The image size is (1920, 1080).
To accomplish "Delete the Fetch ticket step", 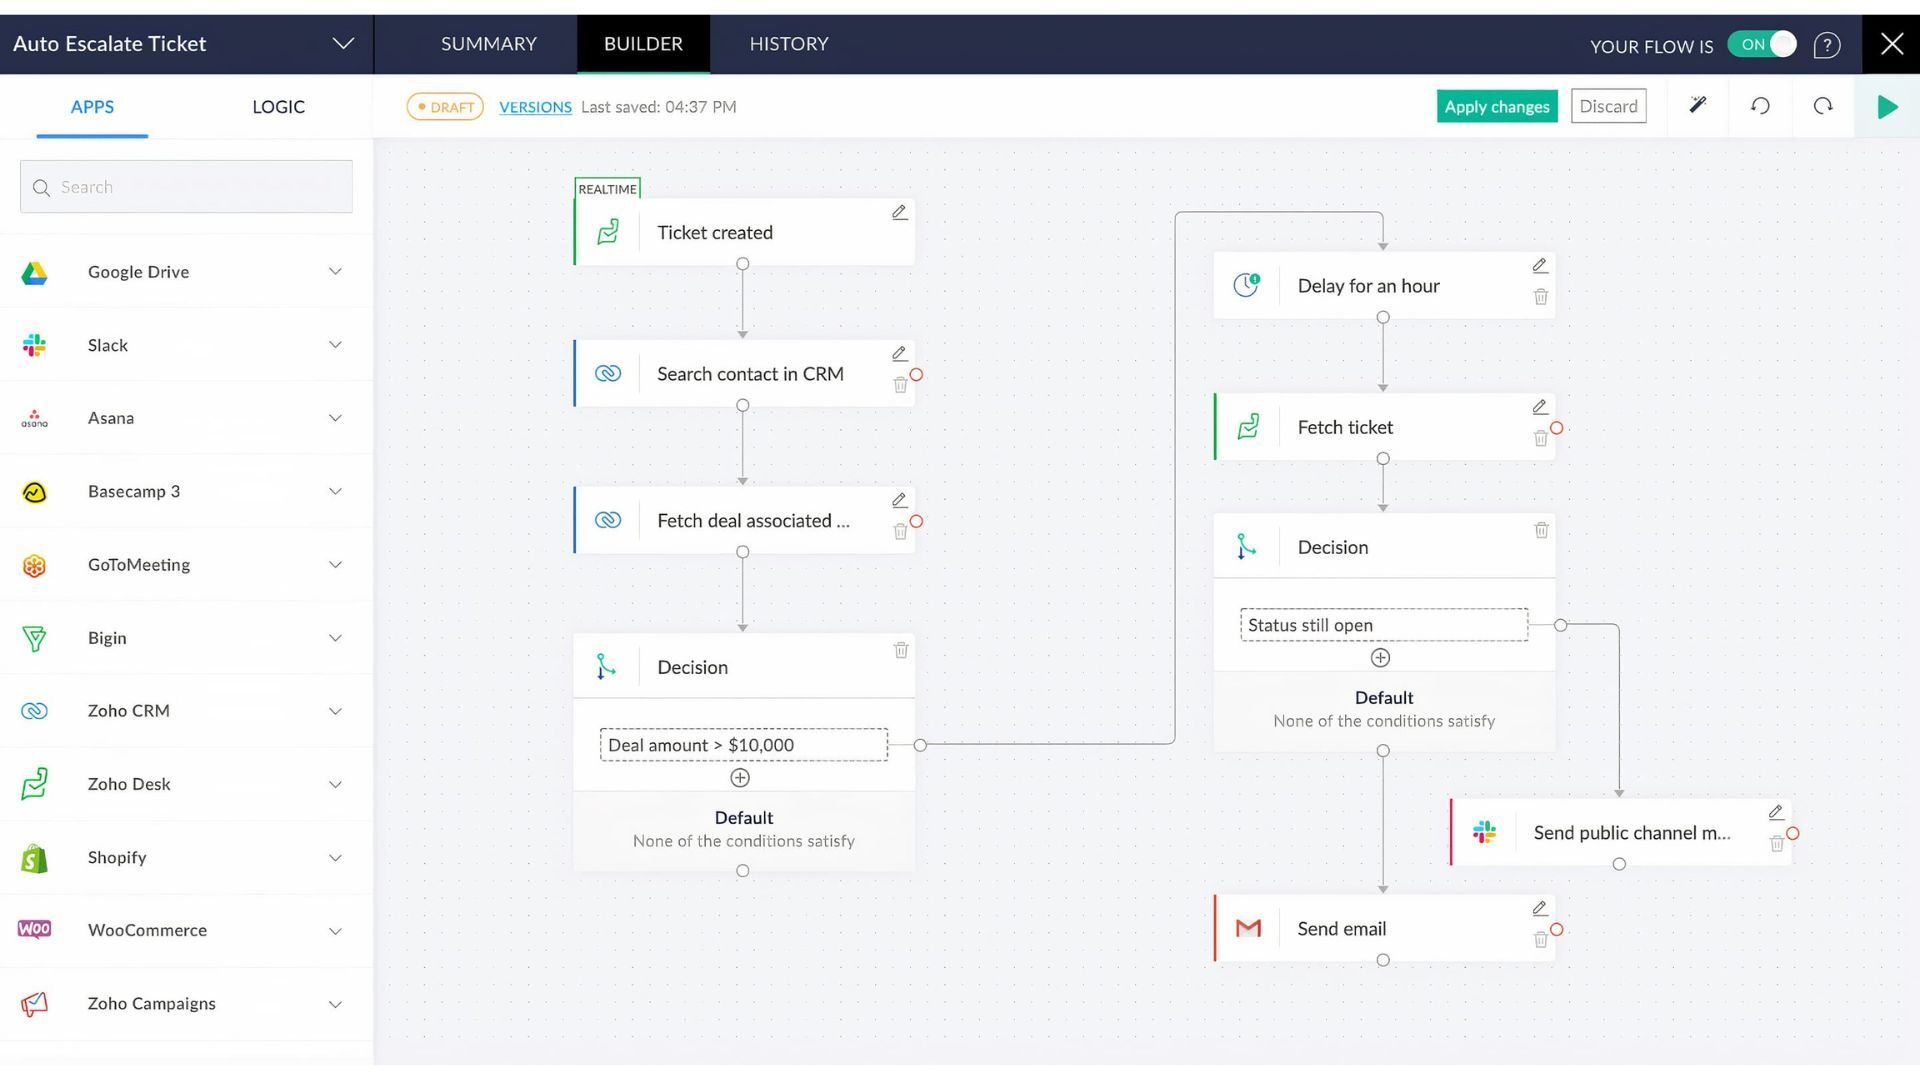I will 1541,438.
